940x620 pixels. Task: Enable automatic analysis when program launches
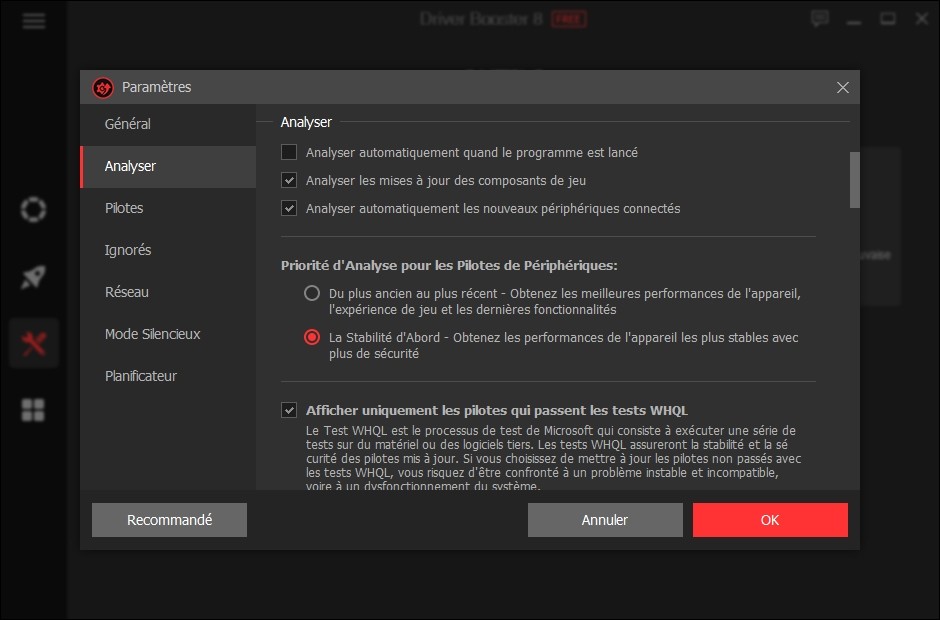point(289,152)
